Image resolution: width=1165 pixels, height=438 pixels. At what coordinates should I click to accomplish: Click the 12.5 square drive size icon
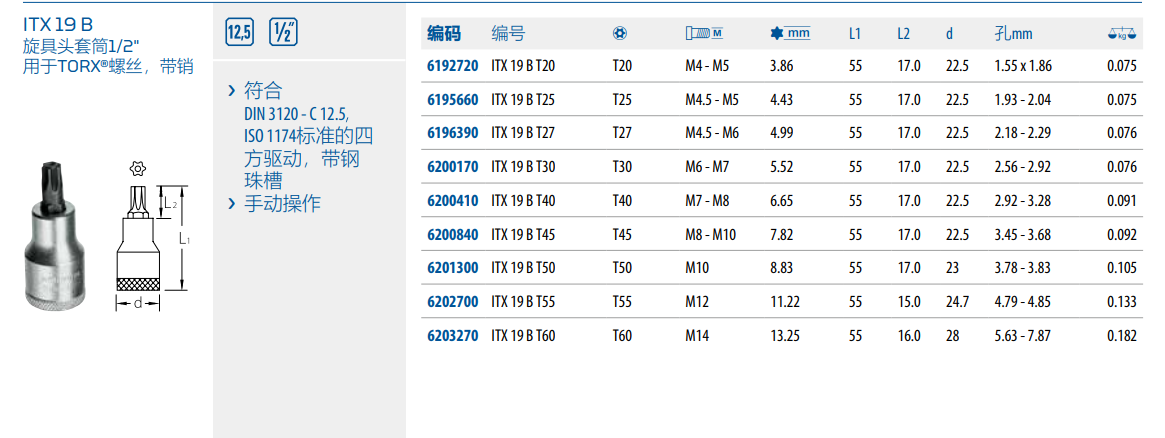point(240,32)
